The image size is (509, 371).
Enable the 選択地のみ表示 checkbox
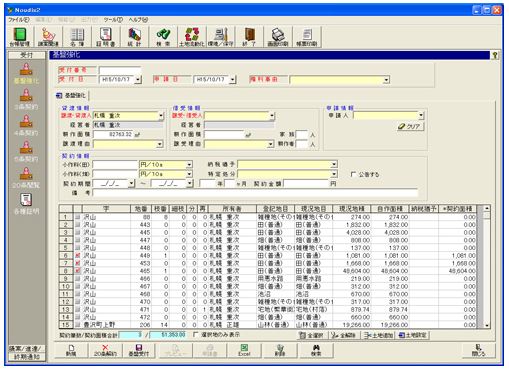pyautogui.click(x=196, y=334)
